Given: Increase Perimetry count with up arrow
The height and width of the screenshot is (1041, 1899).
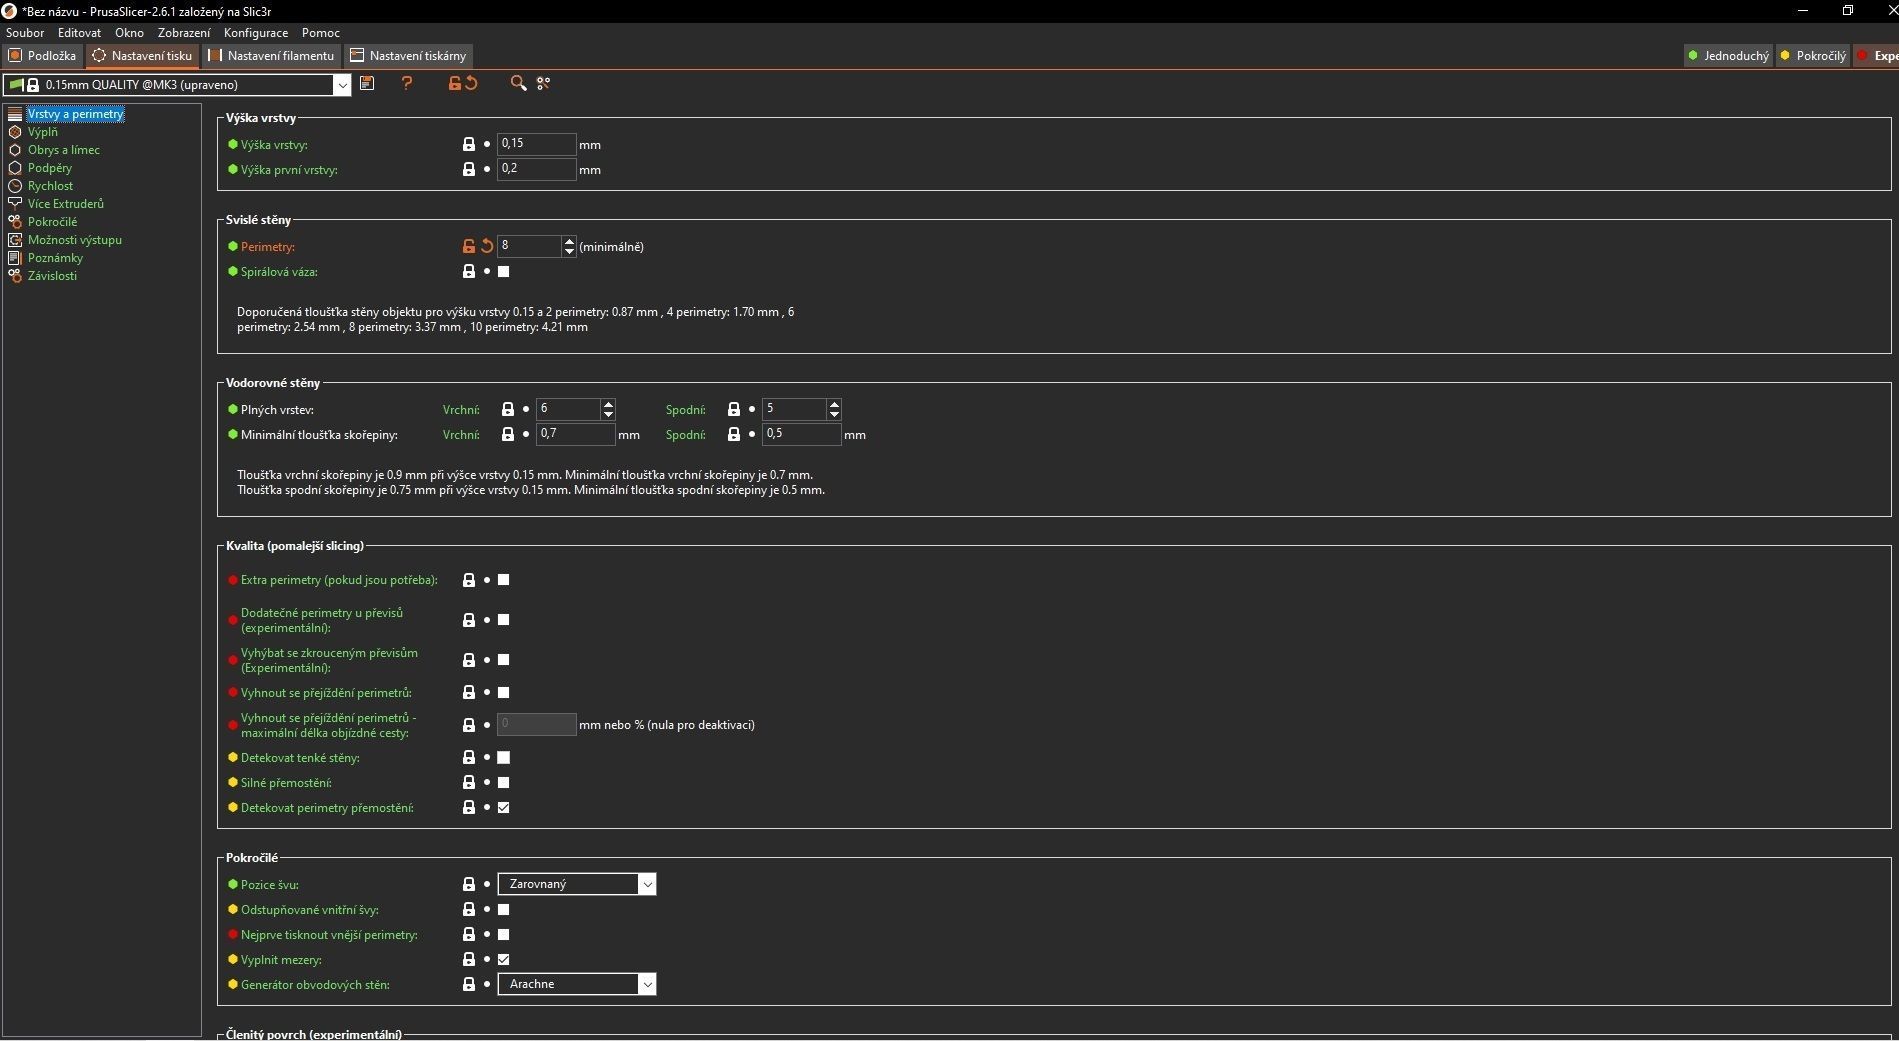Looking at the screenshot, I should 569,241.
